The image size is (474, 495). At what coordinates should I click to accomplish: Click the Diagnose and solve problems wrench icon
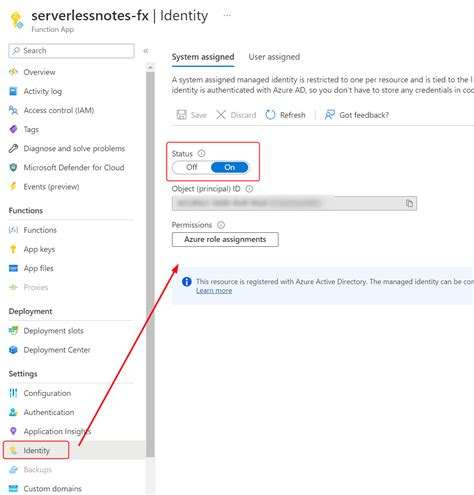point(13,148)
